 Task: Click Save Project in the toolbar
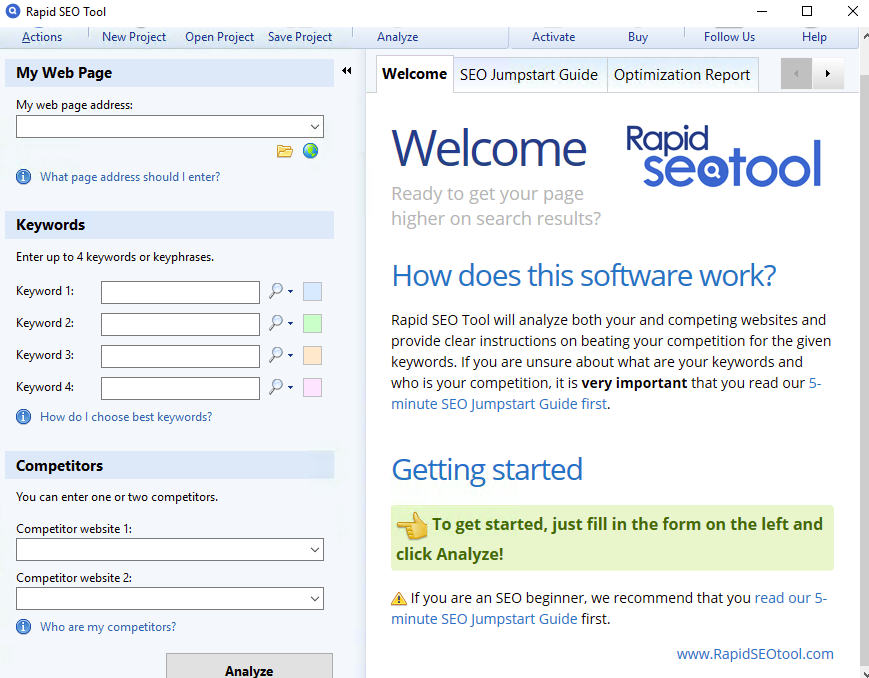point(300,37)
